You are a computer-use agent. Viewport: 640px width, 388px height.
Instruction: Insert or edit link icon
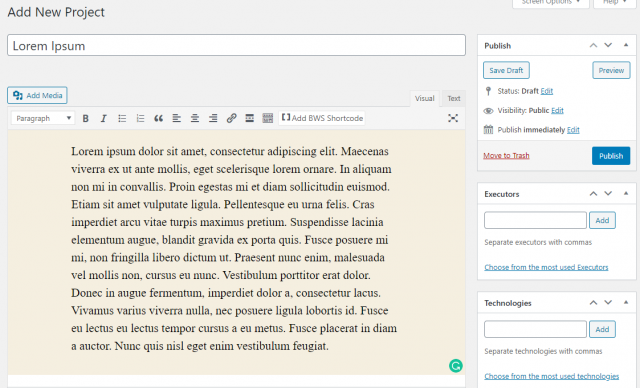231,118
